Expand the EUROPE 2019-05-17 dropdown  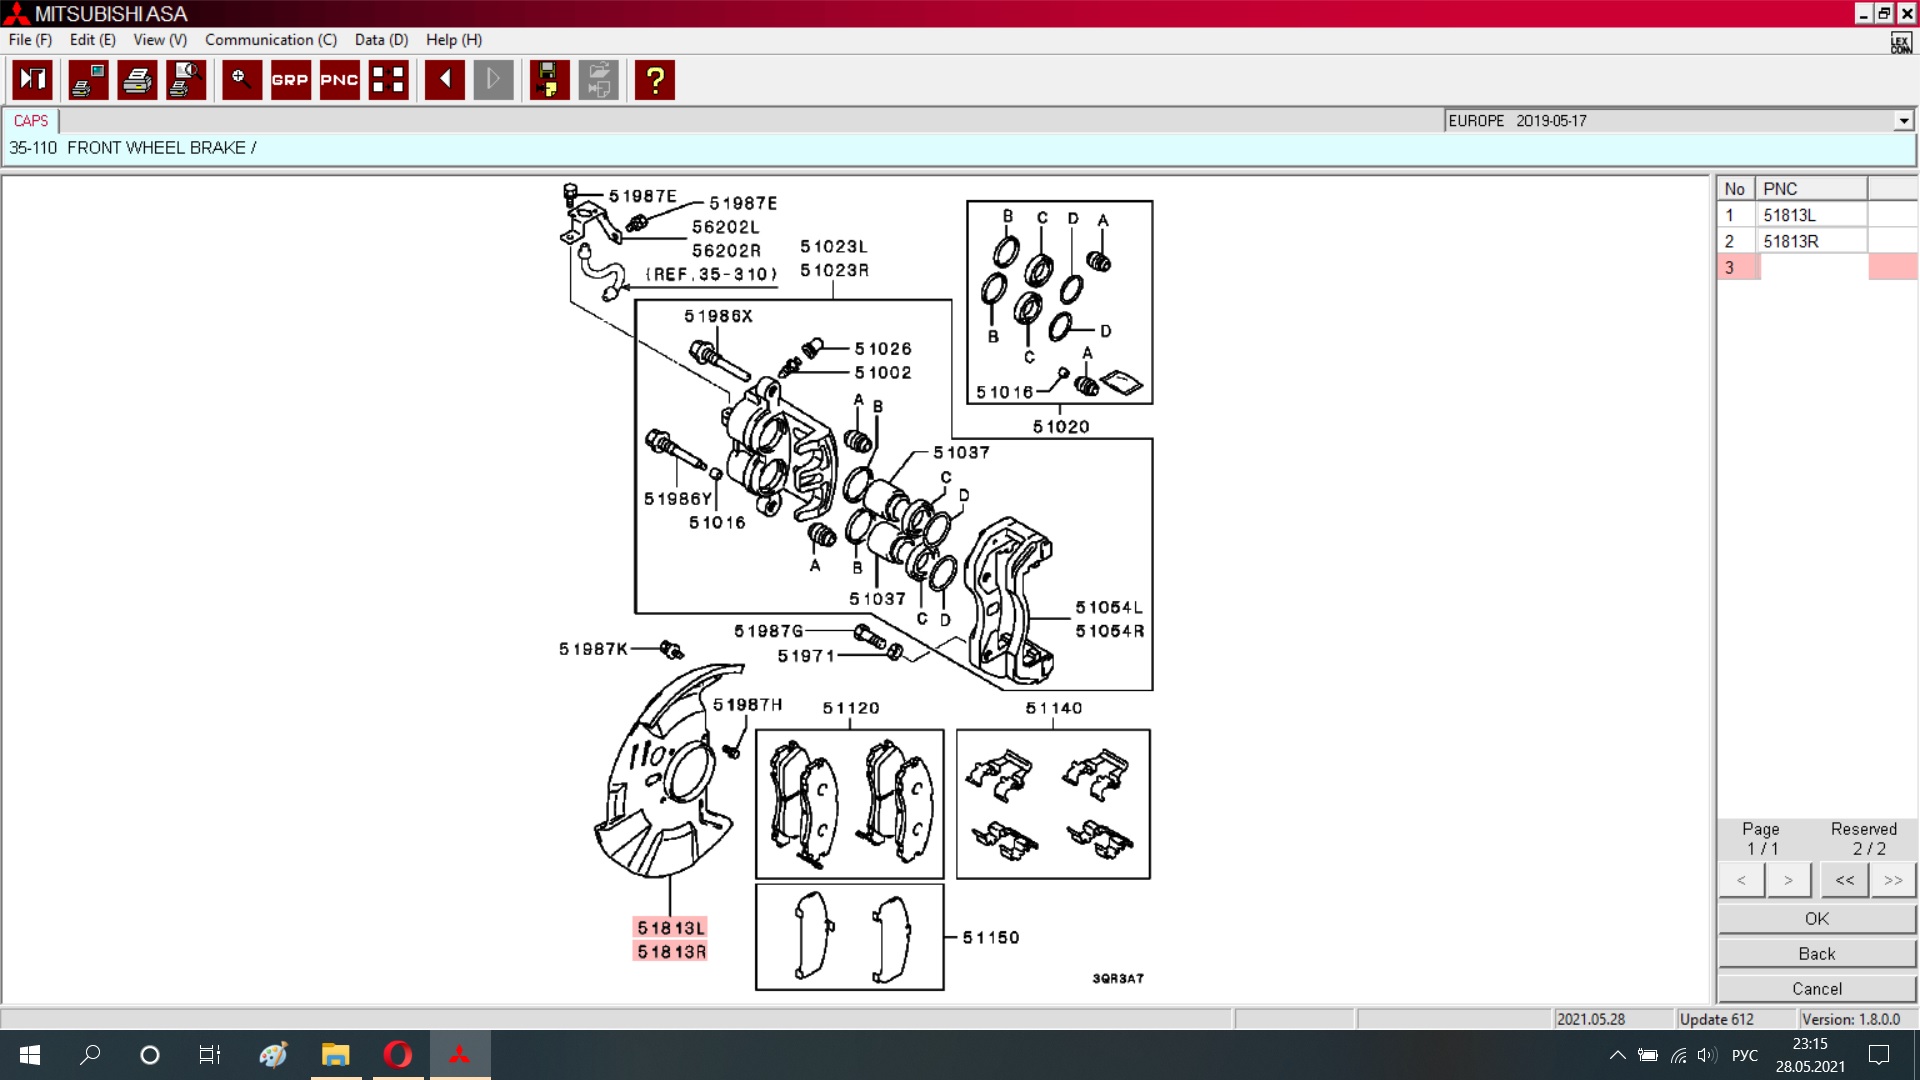(1903, 121)
